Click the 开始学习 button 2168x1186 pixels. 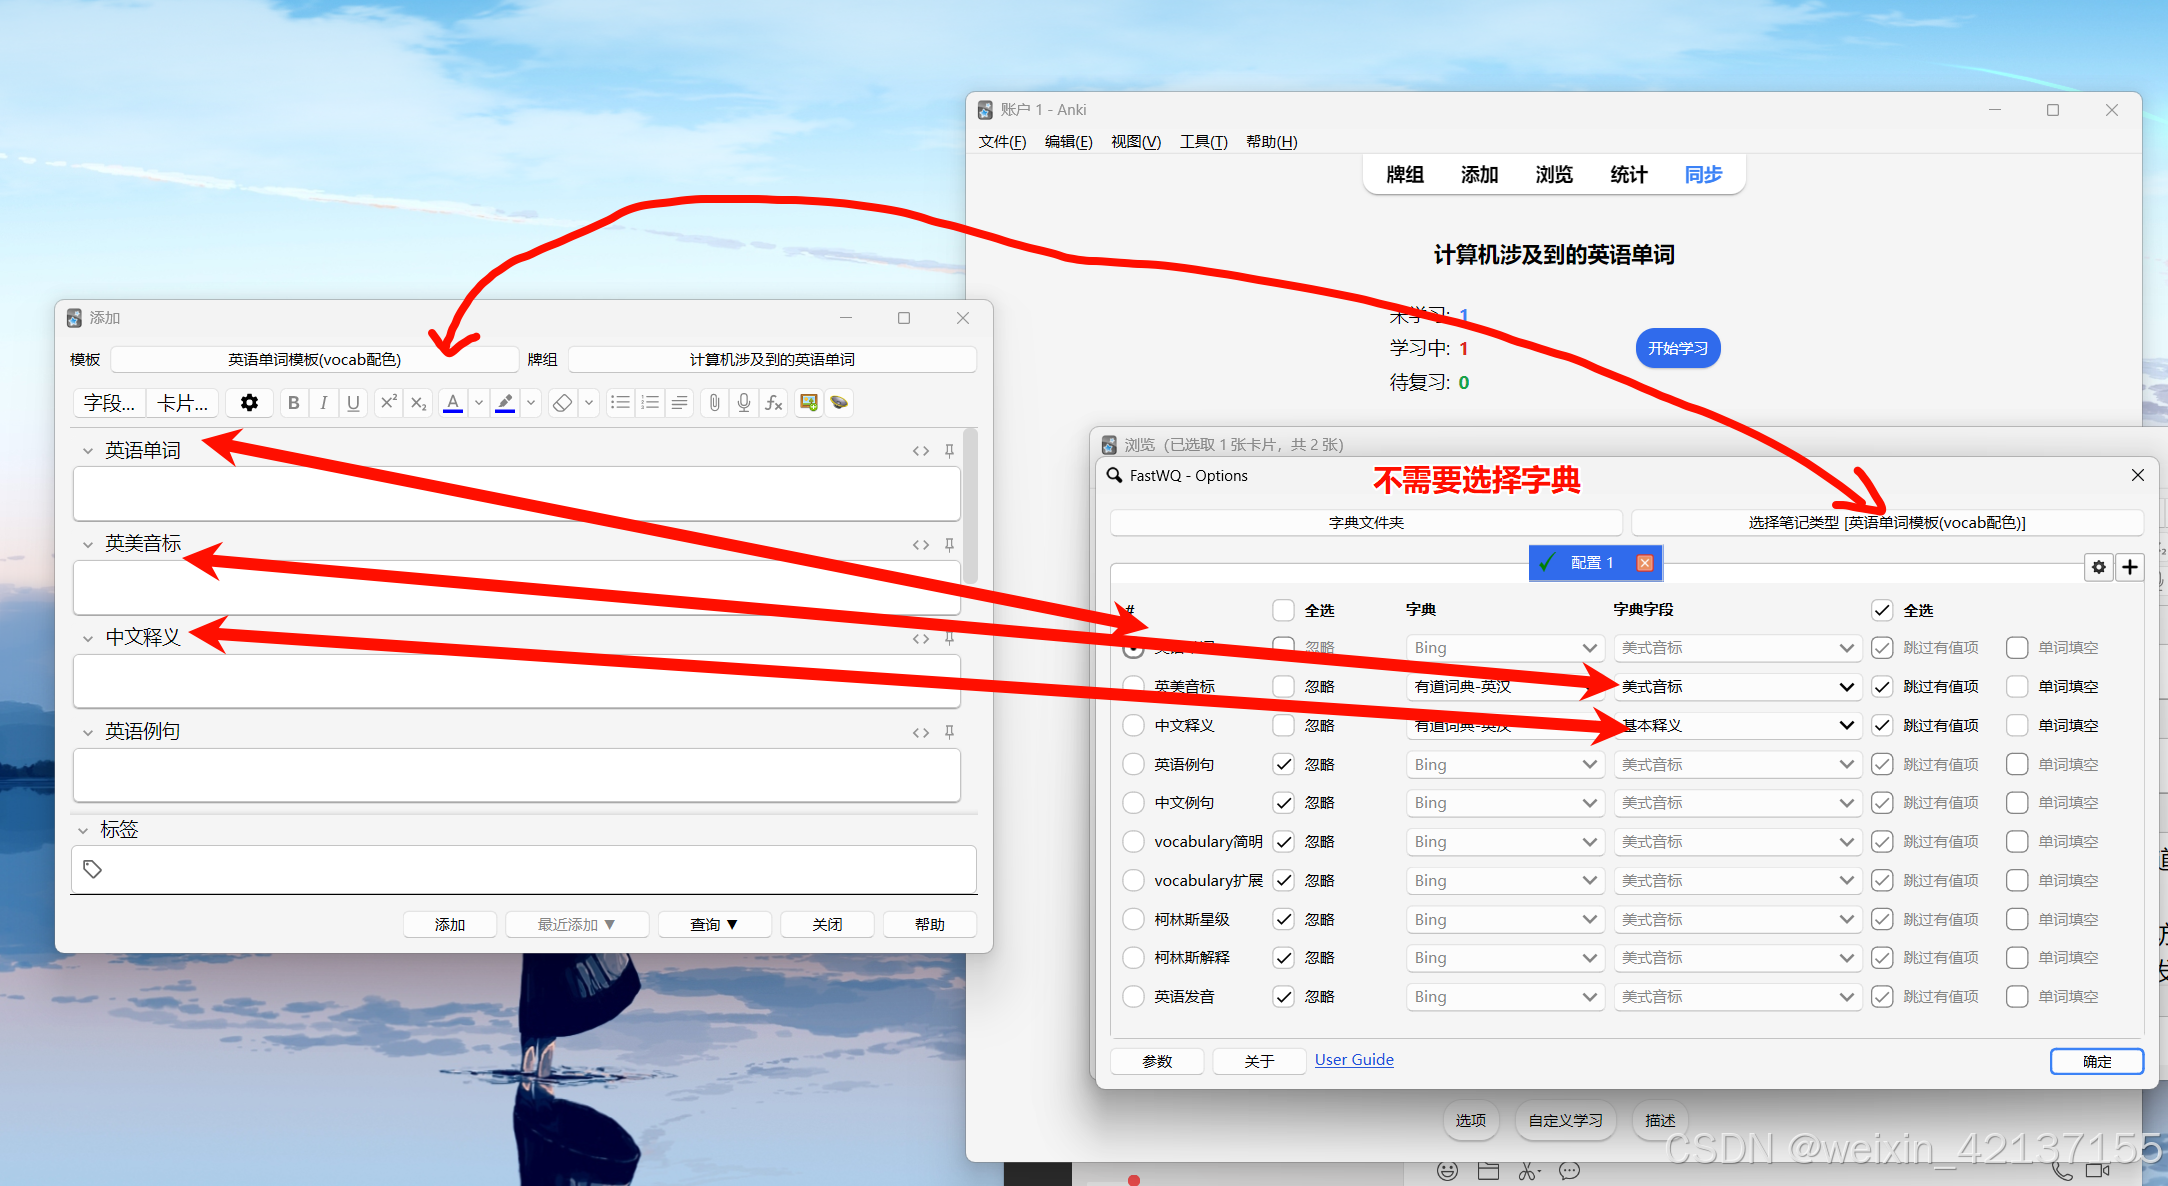[1677, 348]
